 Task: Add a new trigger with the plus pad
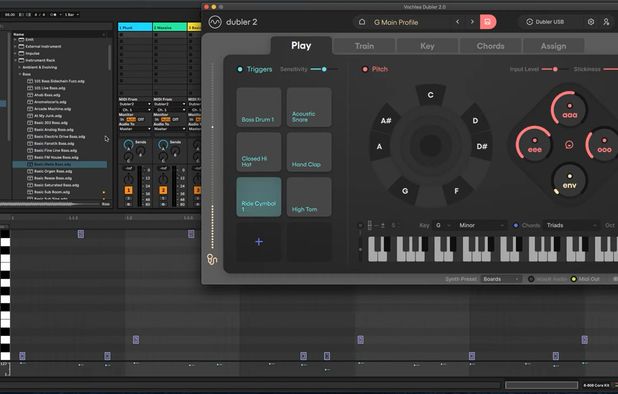tap(259, 242)
